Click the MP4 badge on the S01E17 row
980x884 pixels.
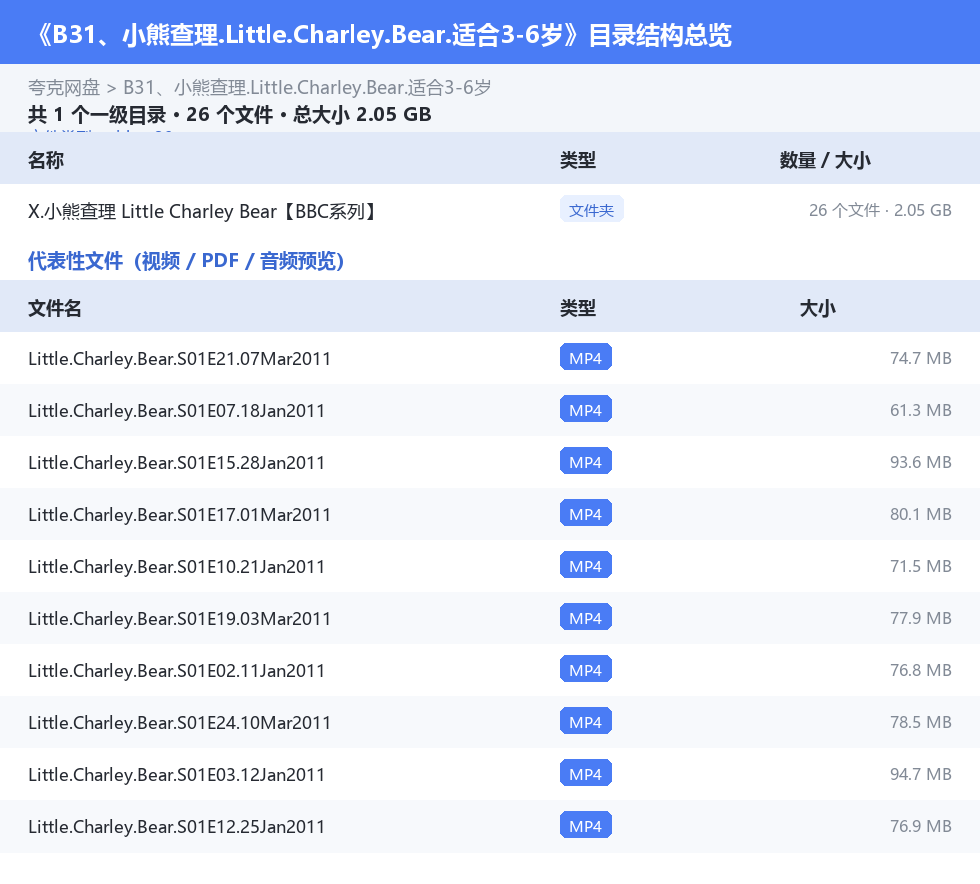(586, 513)
